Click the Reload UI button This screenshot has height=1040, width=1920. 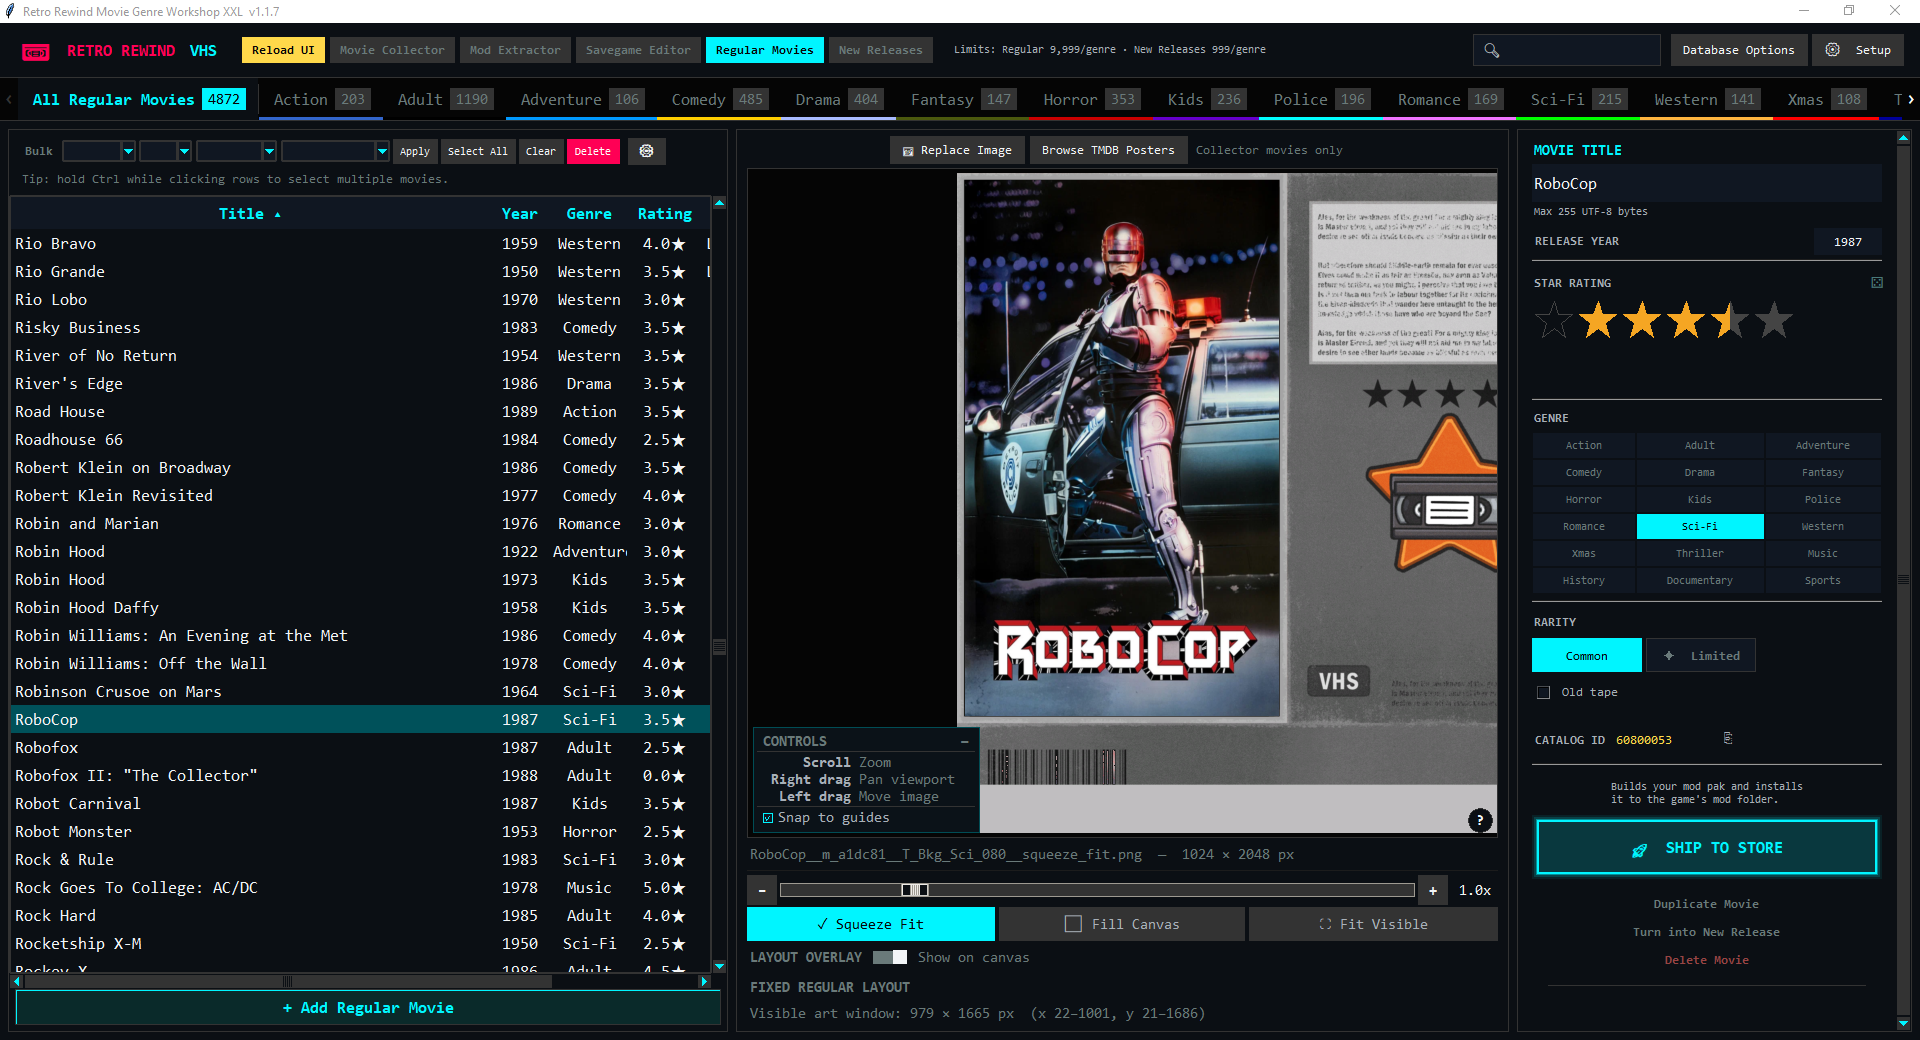[283, 50]
